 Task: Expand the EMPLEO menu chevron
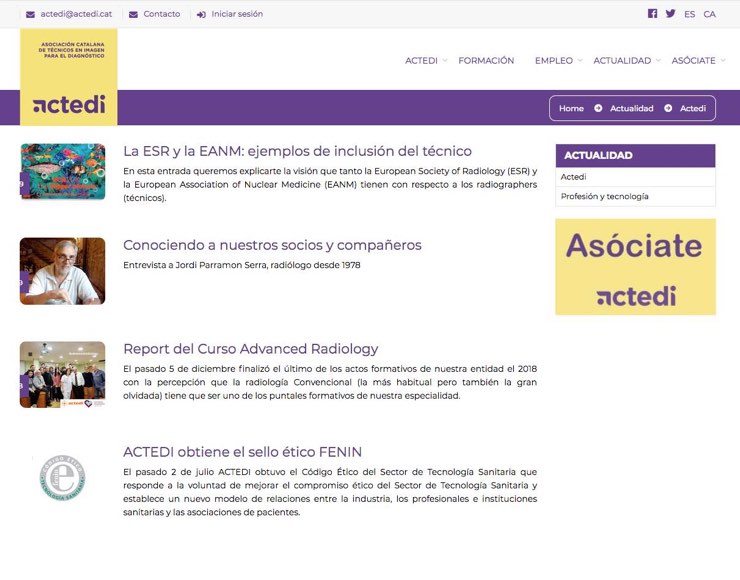[x=580, y=60]
